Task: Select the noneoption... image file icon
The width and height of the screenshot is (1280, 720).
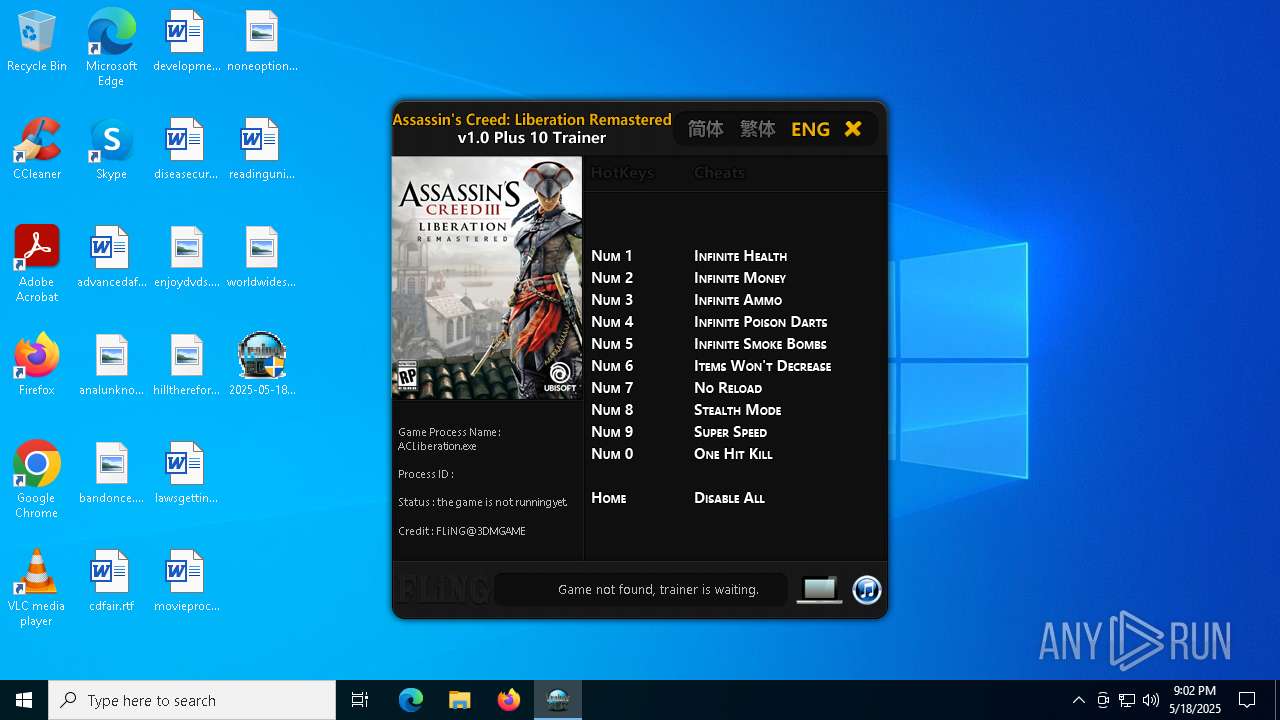Action: pos(262,42)
